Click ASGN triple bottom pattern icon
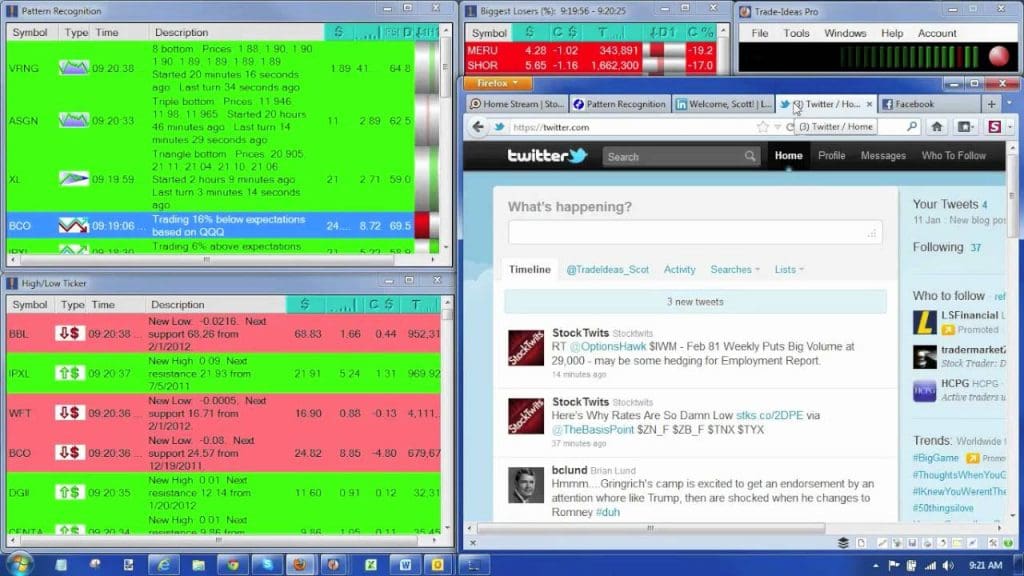1024x576 pixels. (73, 120)
